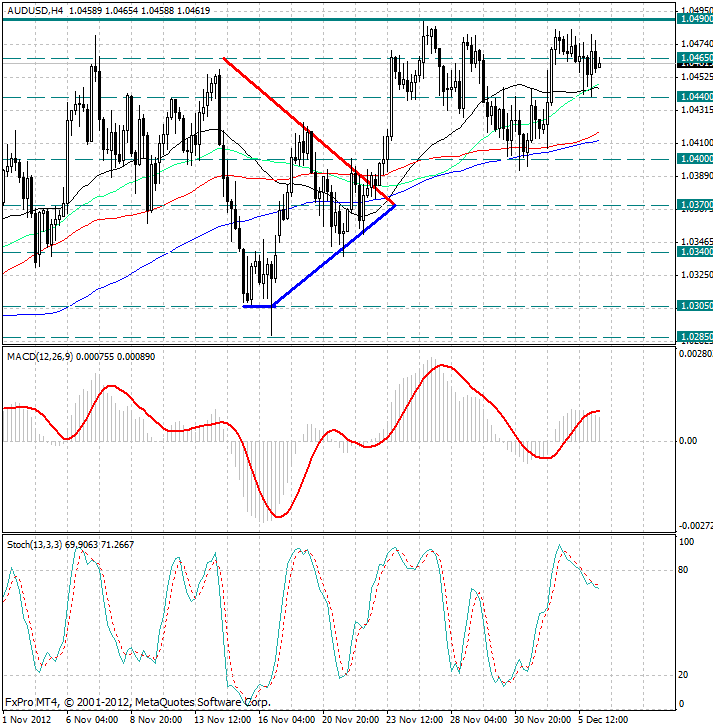Click the 6 Nov 04:00 time label
713x727 pixels.
(x=92, y=720)
